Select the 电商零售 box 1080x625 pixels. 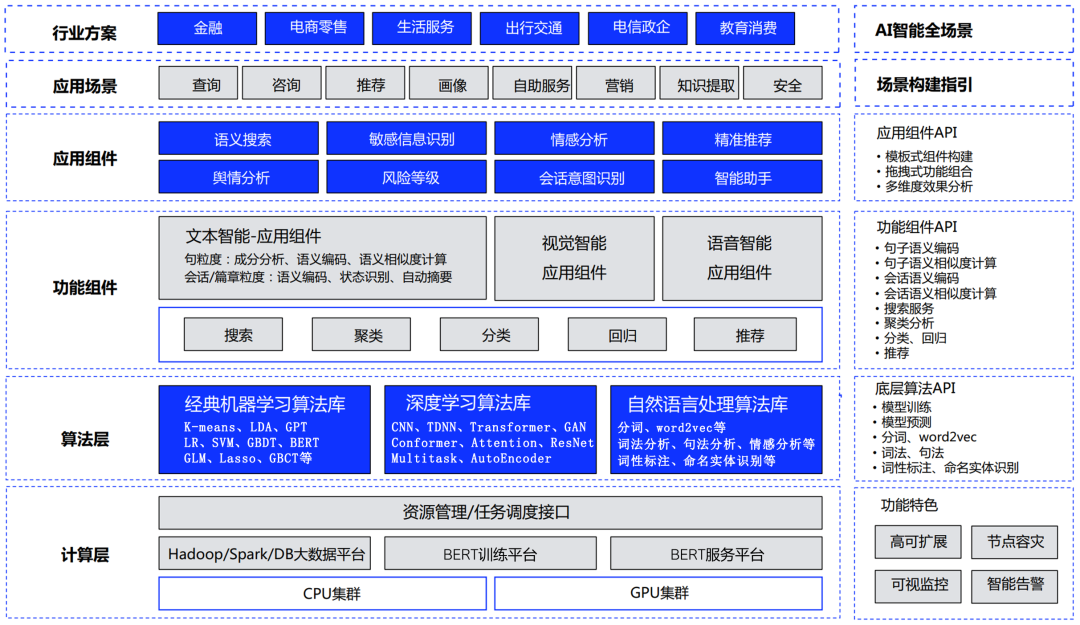(x=315, y=28)
